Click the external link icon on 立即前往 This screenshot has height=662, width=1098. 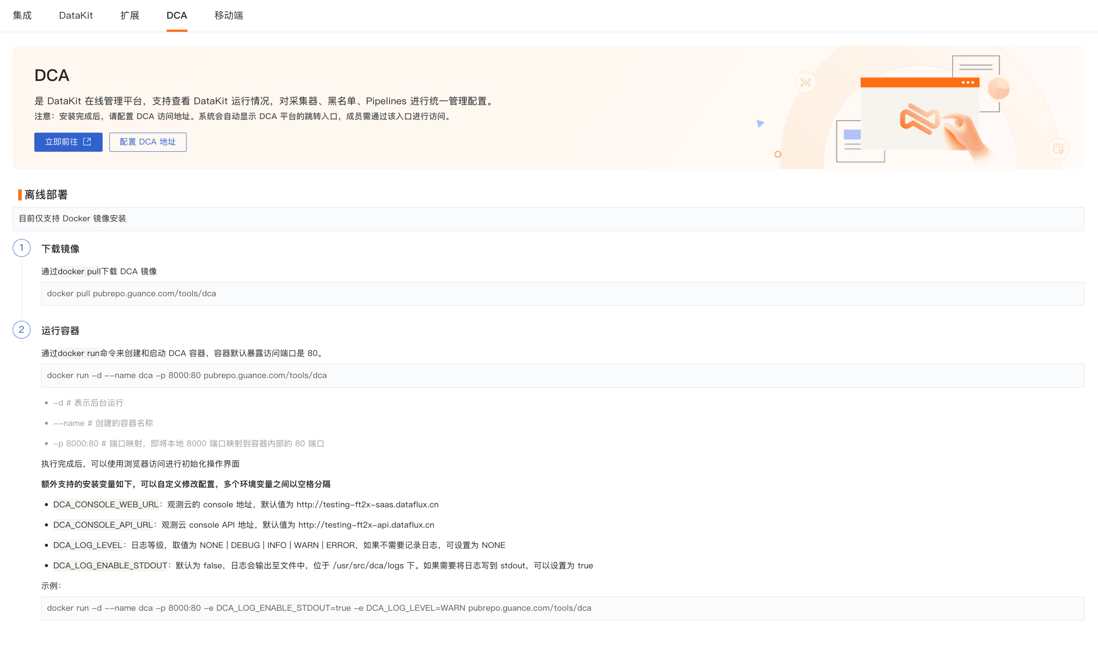pos(88,142)
